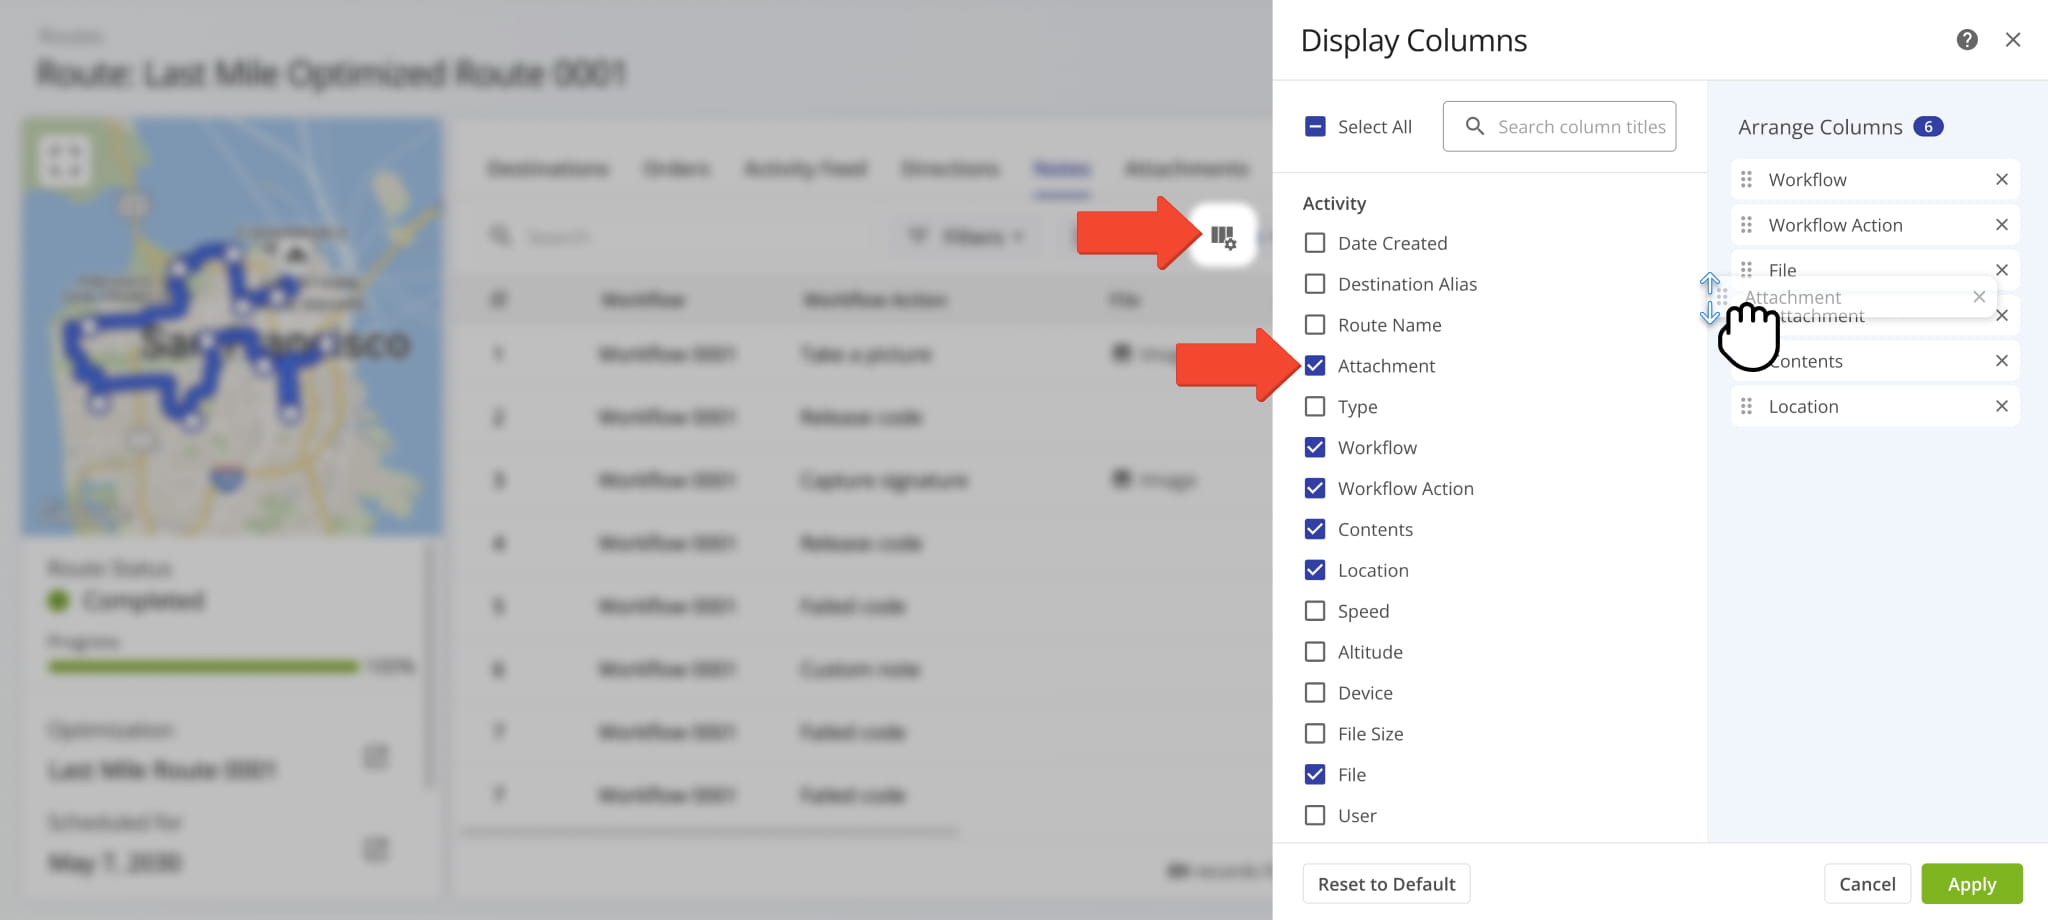Enable the Speed column checkbox
Viewport: 2048px width, 920px height.
pos(1315,611)
